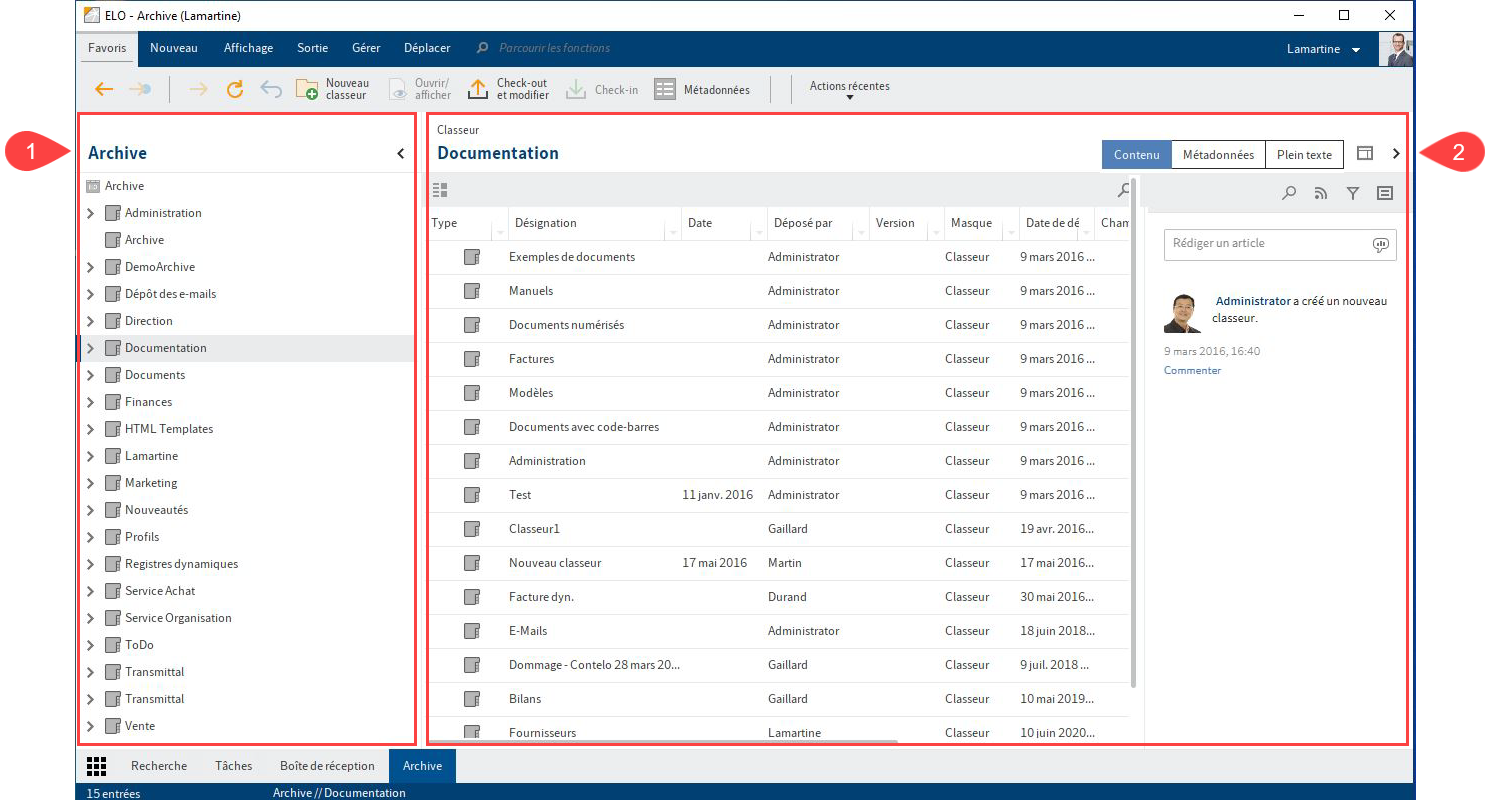
Task: Click the Administrator avatar in the feed
Action: 1183,313
